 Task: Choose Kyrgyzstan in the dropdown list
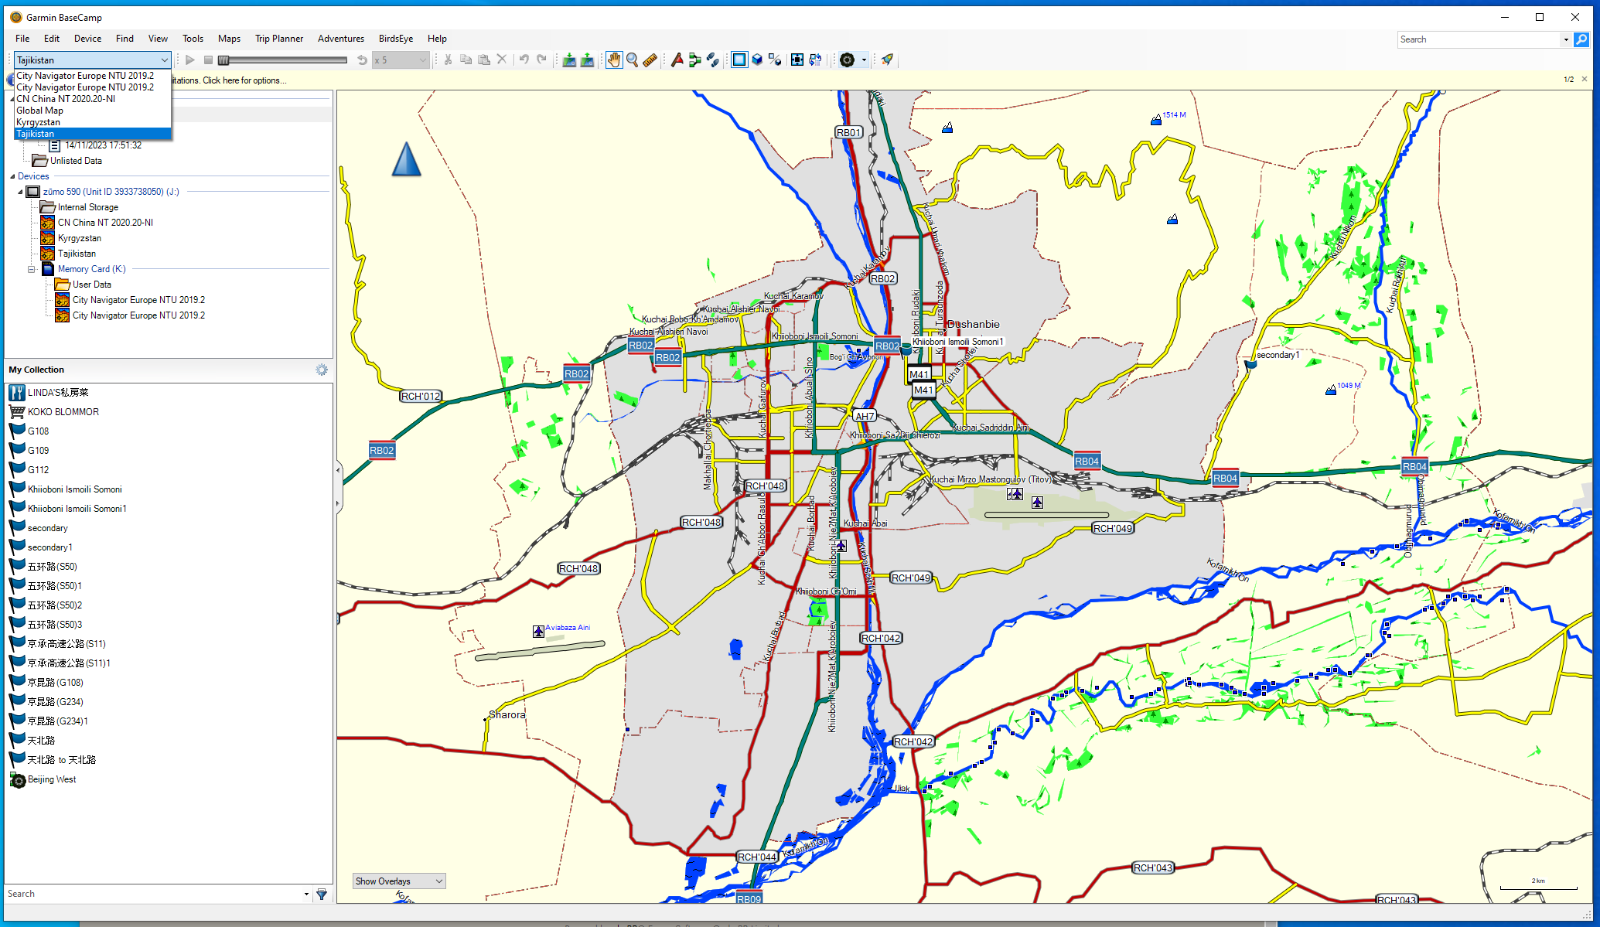pyautogui.click(x=92, y=122)
